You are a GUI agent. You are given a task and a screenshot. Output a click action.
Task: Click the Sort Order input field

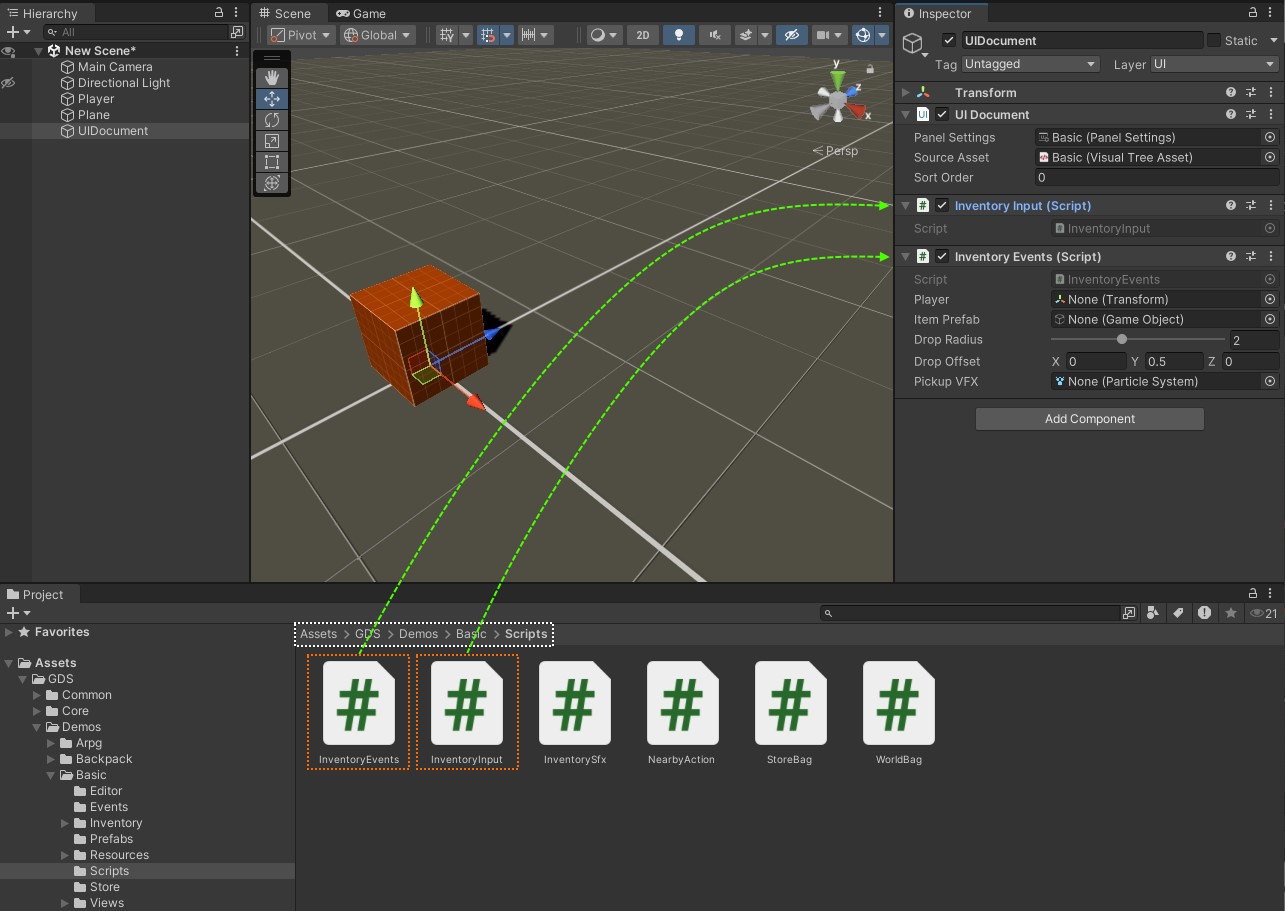coord(1155,178)
